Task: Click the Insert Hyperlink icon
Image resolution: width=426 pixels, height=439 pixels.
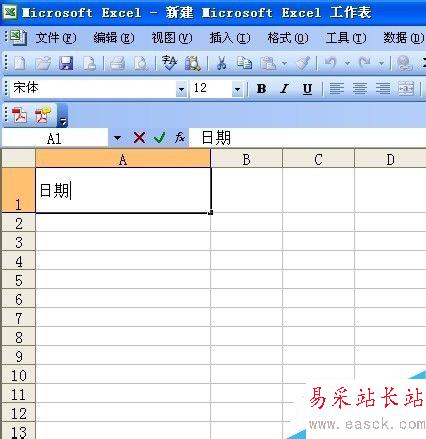Action: coord(404,63)
